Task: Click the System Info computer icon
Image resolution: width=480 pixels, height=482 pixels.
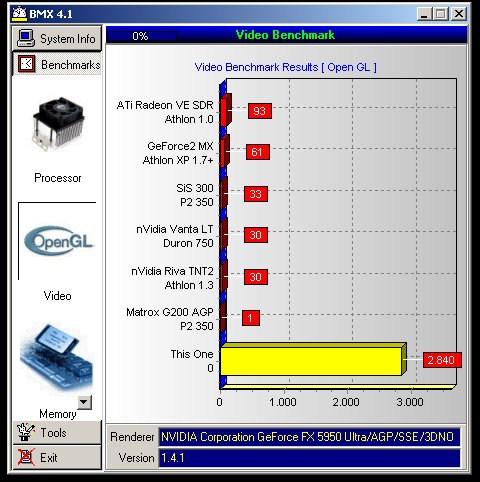Action: [x=26, y=38]
